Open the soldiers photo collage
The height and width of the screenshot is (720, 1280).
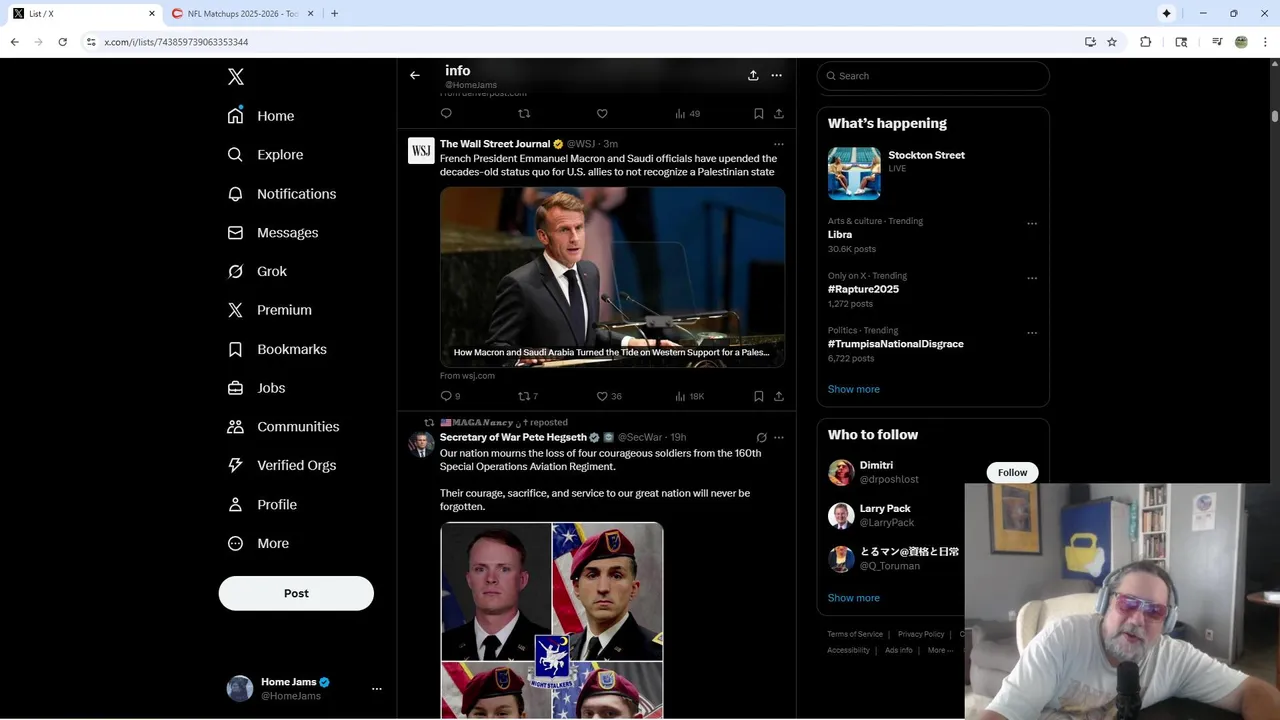[x=552, y=620]
